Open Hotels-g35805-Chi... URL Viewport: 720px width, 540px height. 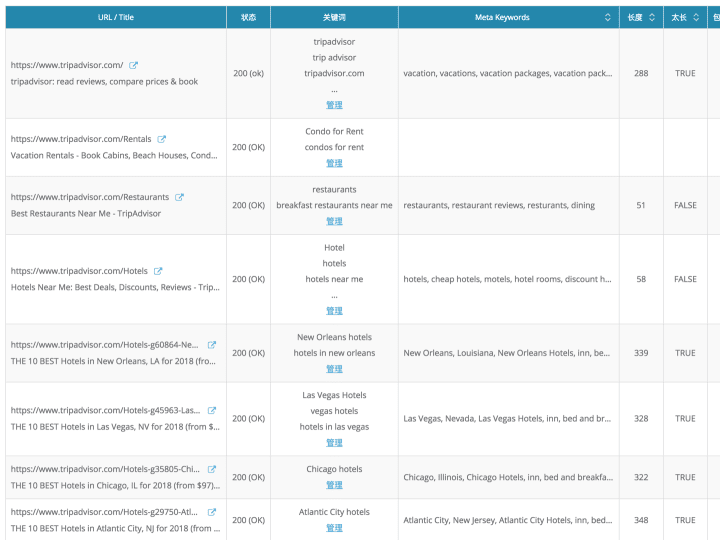coord(105,469)
